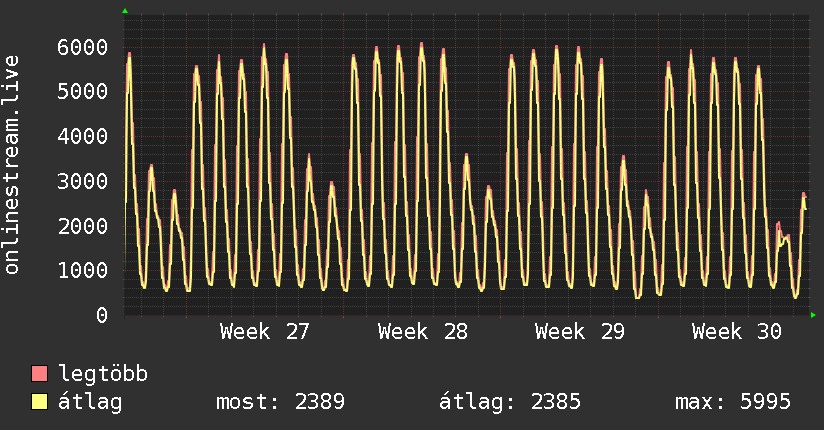Click the yellow átlag legend swatch

click(39, 401)
